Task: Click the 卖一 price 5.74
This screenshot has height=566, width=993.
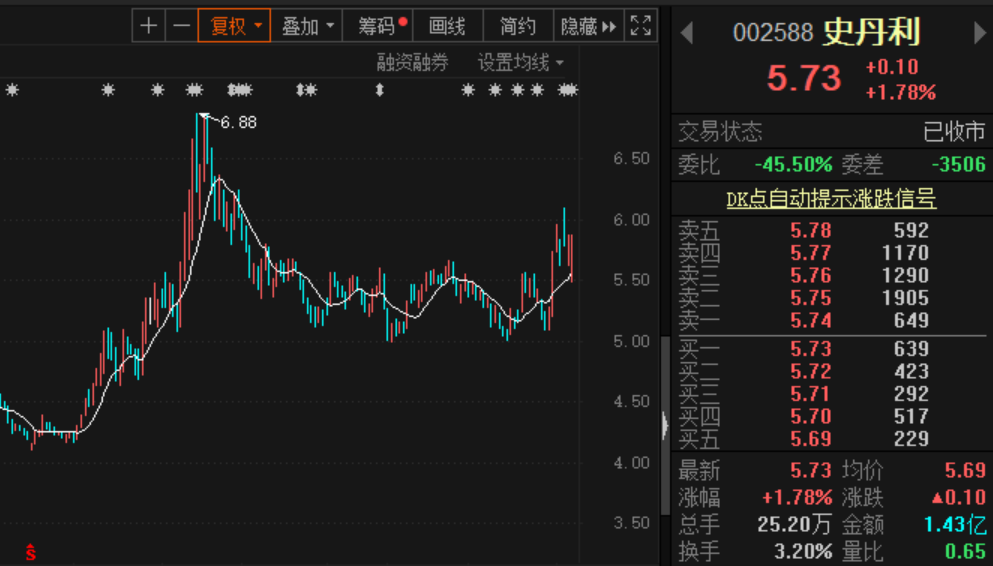Action: click(810, 321)
